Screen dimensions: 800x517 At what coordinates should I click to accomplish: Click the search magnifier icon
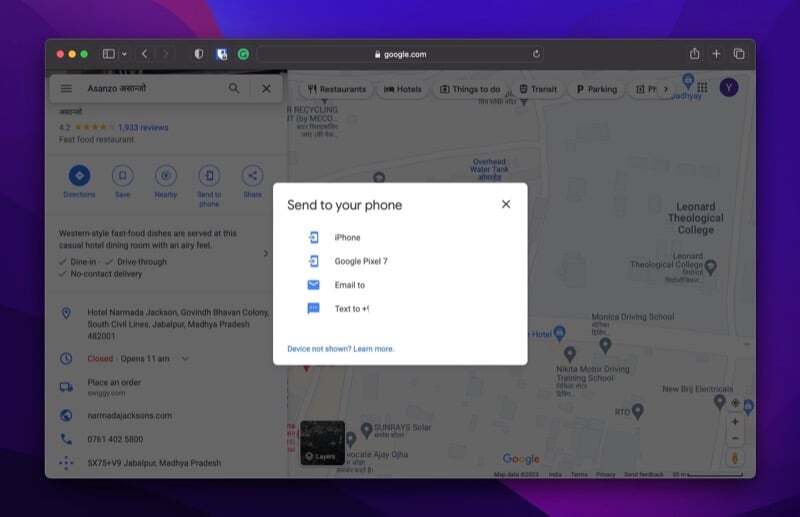[x=234, y=89]
